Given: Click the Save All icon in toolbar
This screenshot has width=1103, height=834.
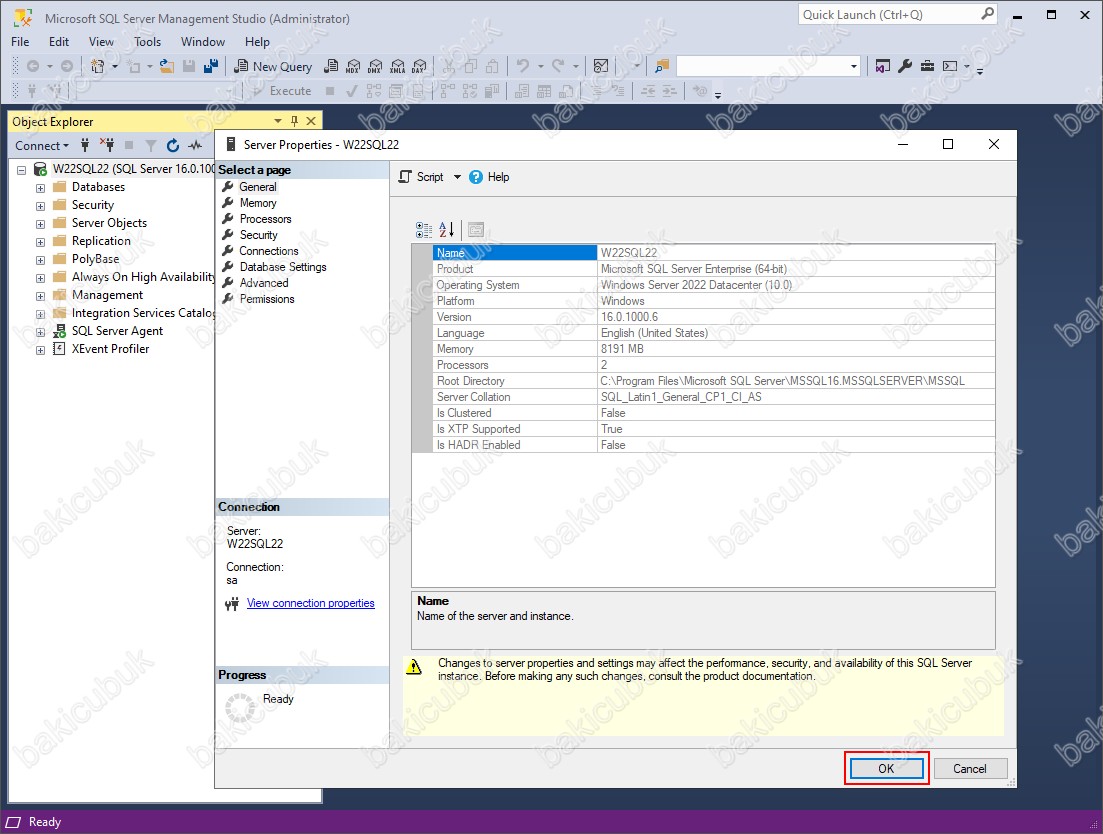Looking at the screenshot, I should (211, 66).
